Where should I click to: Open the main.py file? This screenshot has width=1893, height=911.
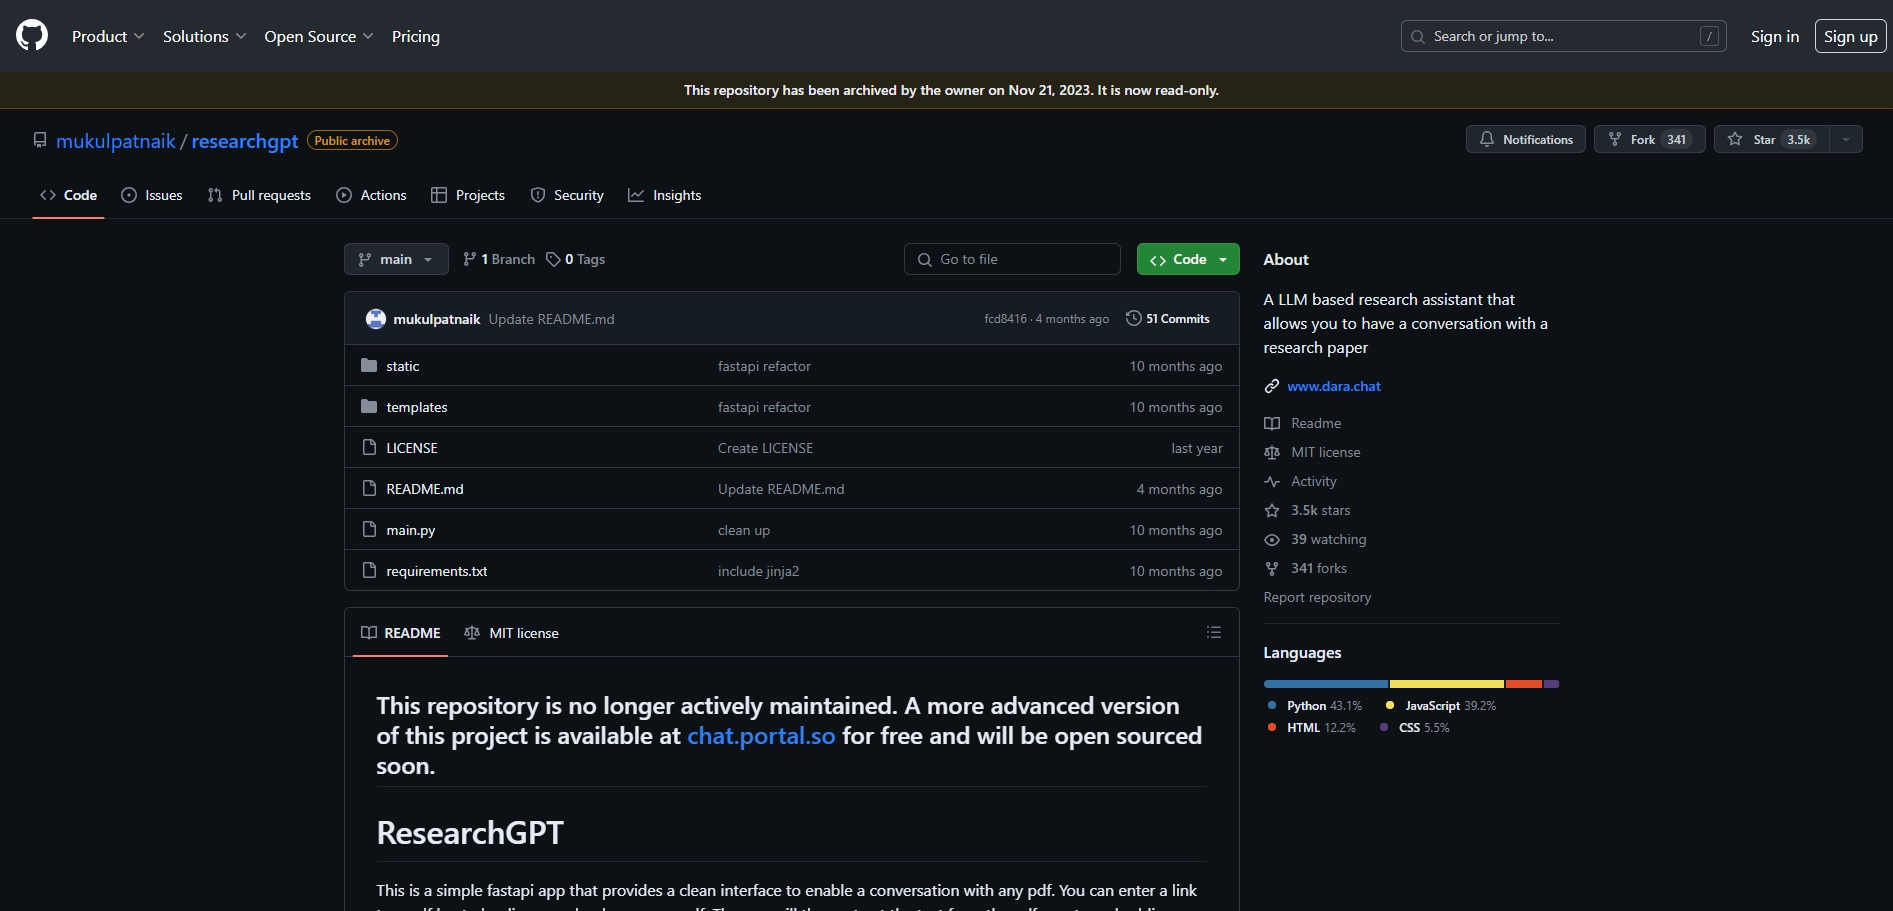(x=411, y=530)
